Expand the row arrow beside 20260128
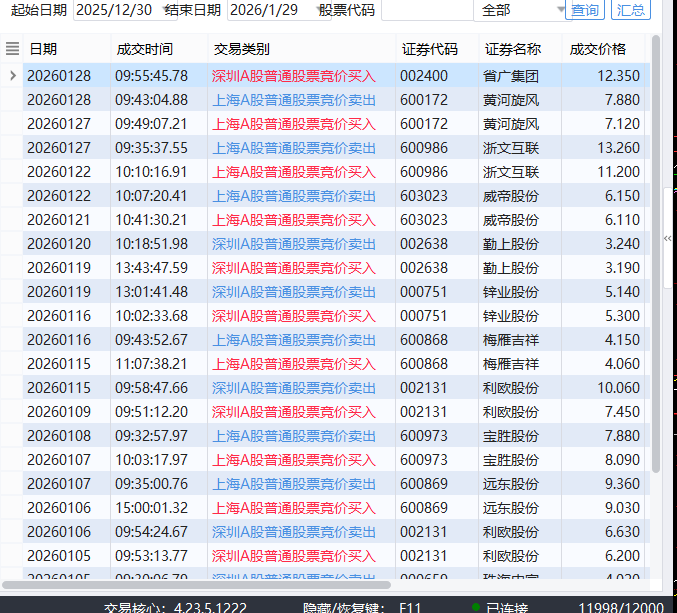The image size is (677, 613). [x=13, y=76]
